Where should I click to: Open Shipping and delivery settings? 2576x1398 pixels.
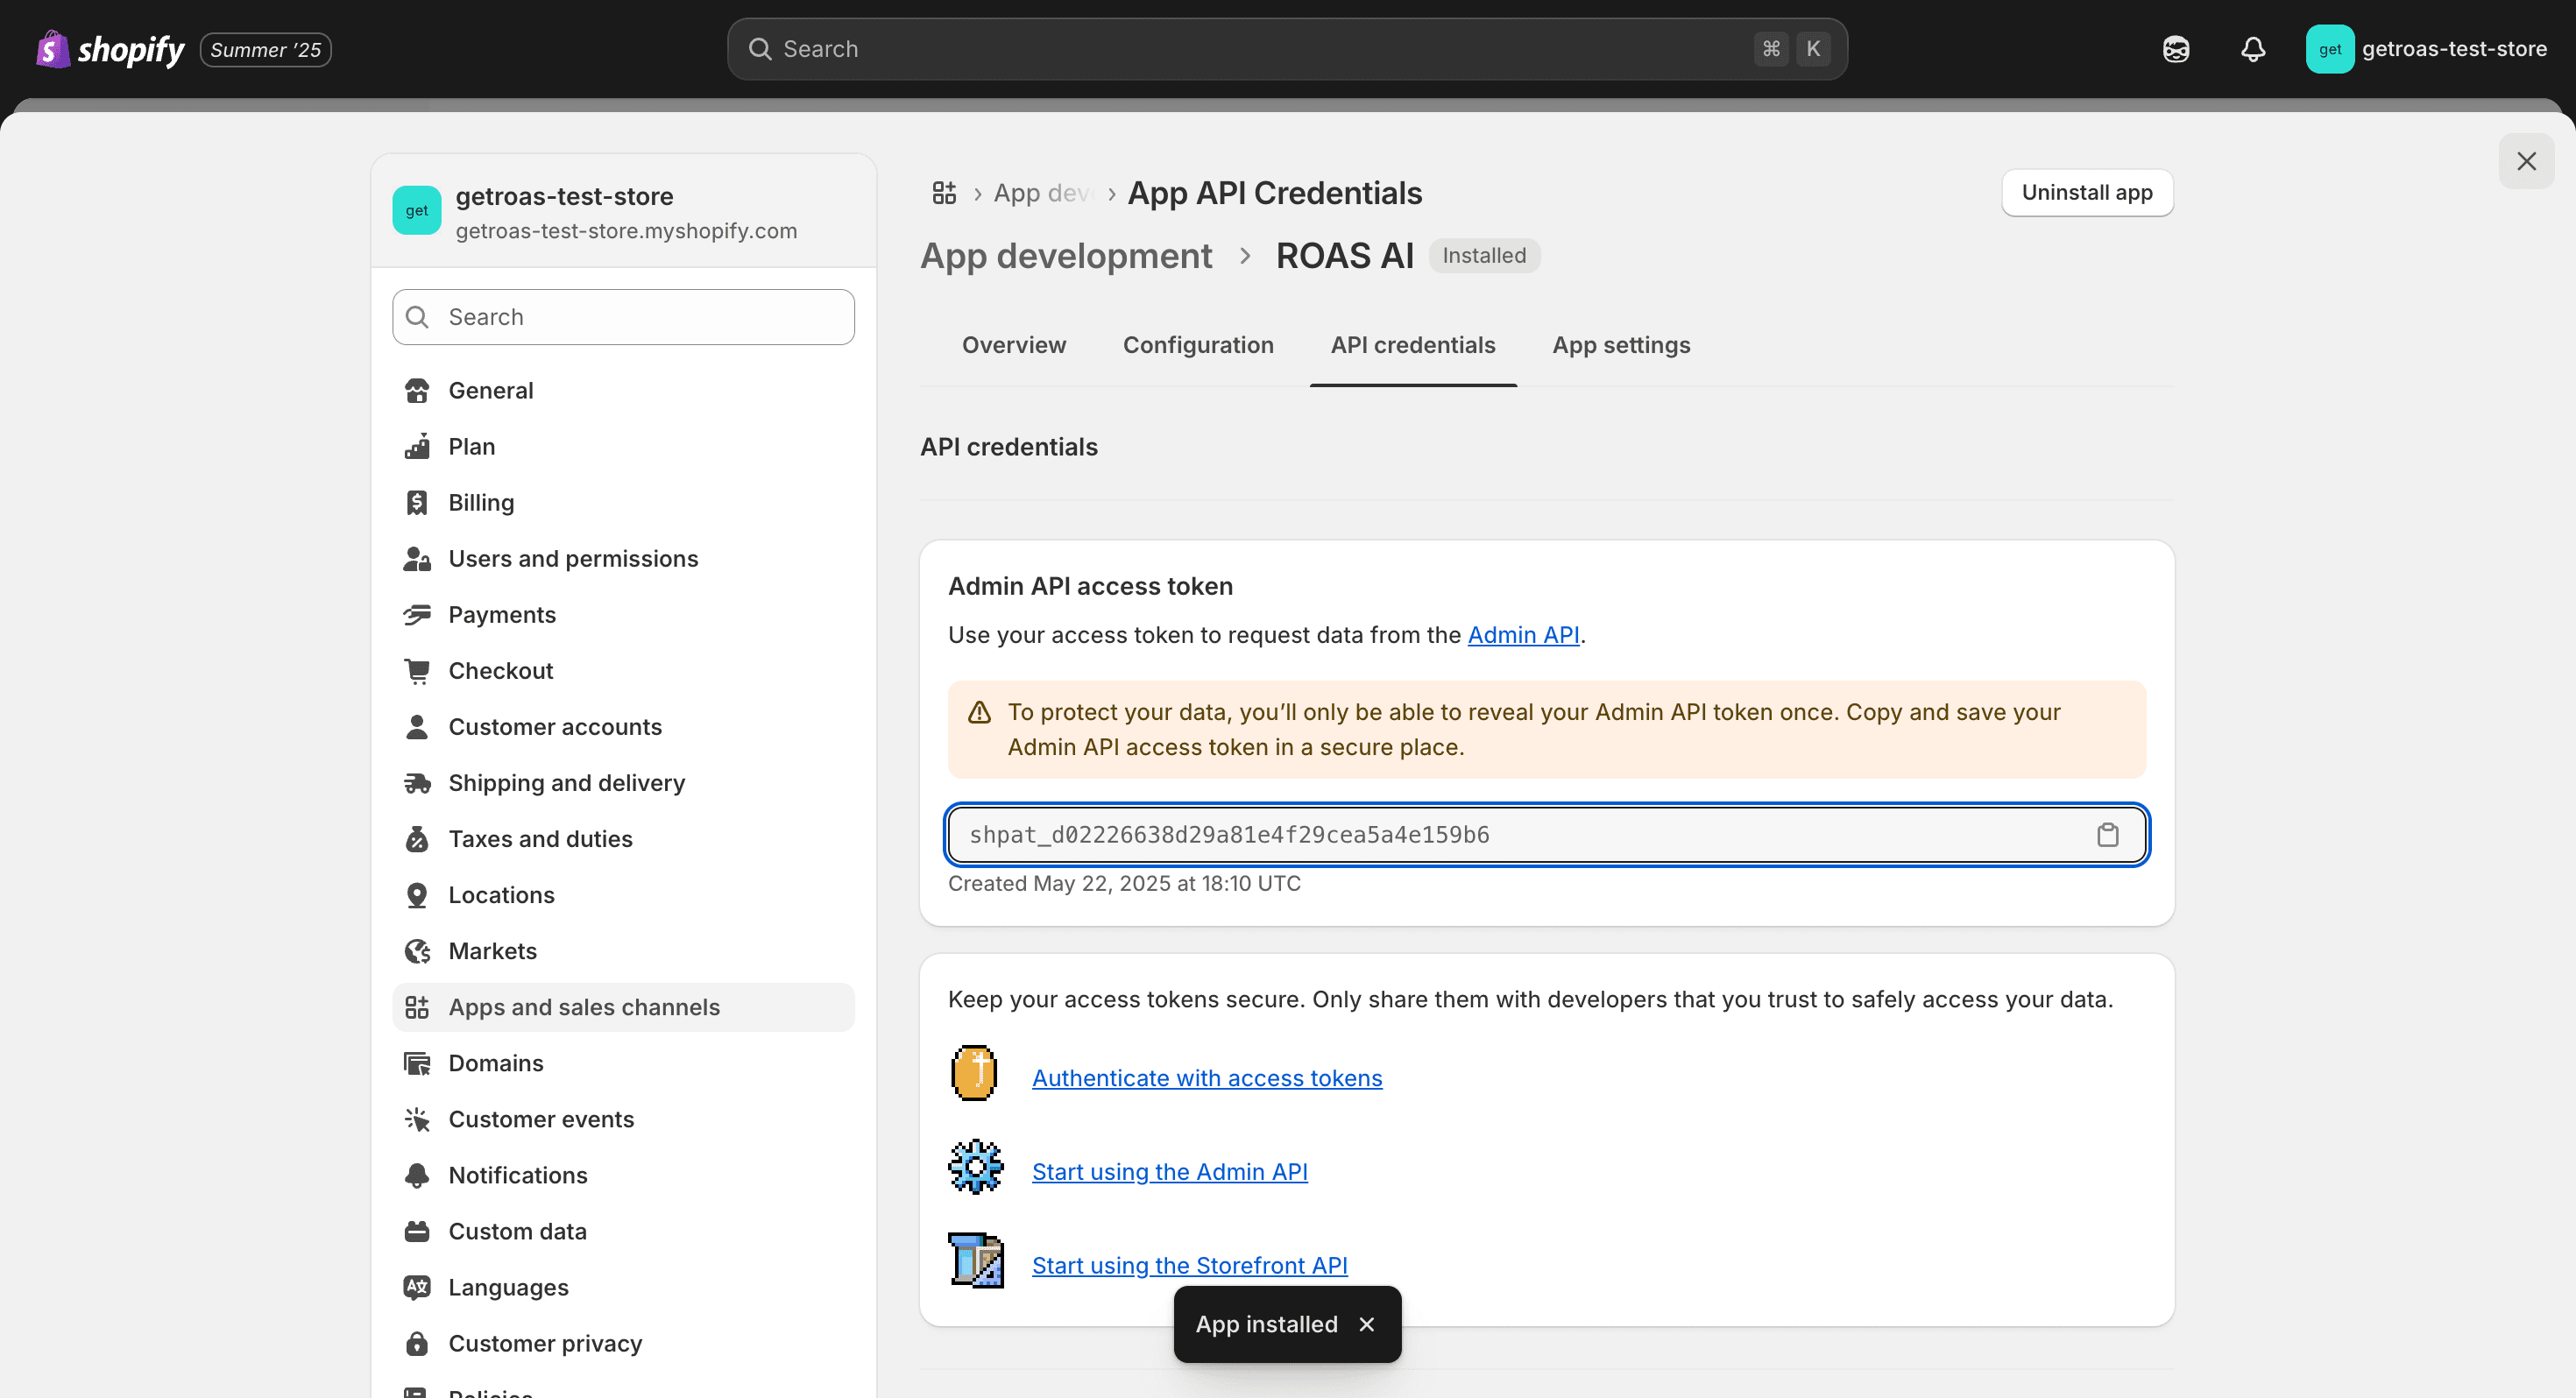623,782
